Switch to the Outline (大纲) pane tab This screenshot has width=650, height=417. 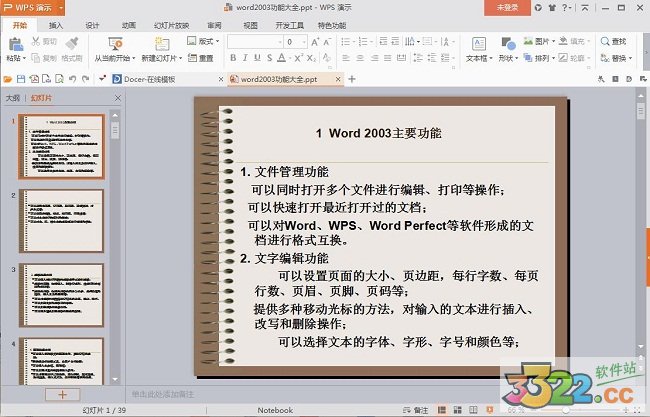point(13,98)
